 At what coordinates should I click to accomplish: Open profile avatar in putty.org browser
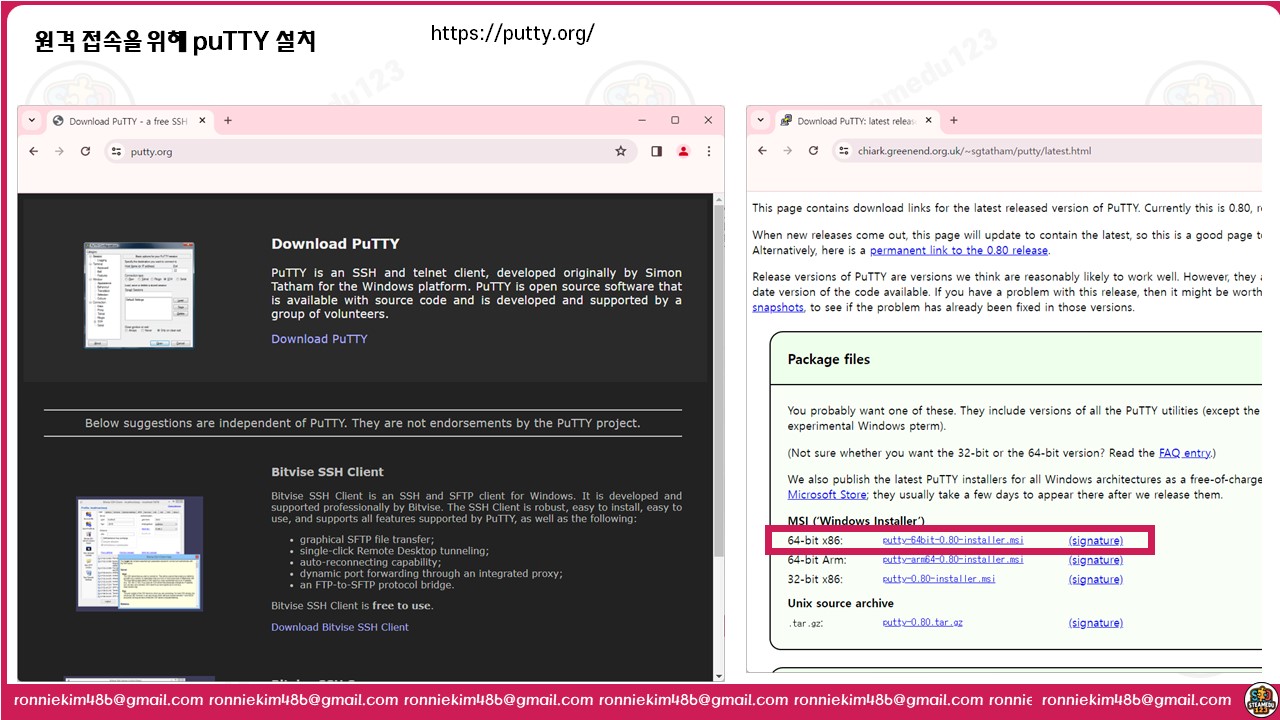click(683, 151)
